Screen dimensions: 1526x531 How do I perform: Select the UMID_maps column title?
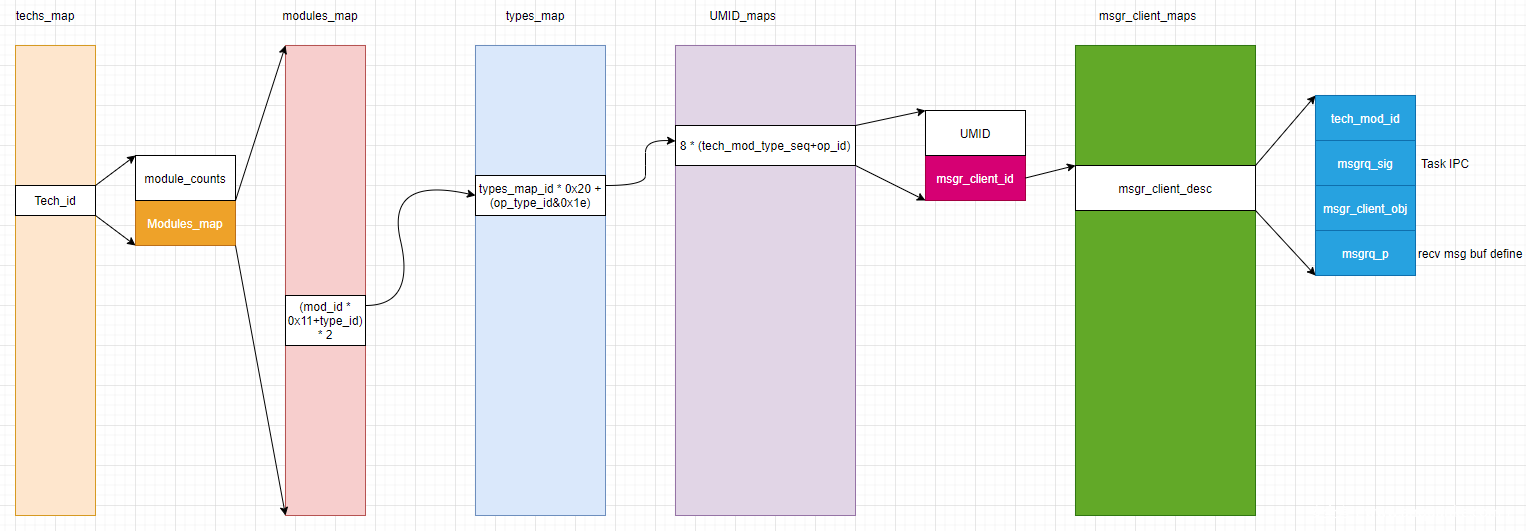(735, 16)
